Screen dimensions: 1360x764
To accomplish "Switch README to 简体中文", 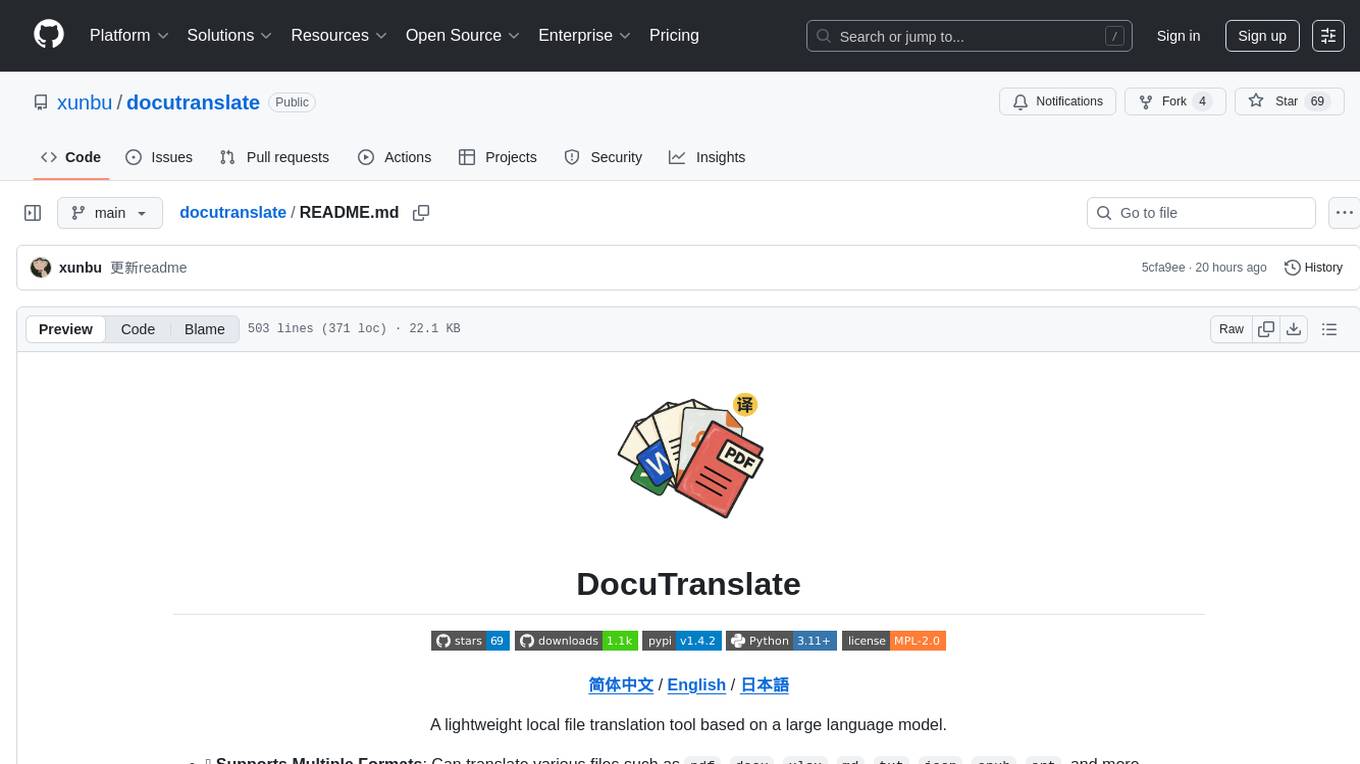I will tap(621, 685).
